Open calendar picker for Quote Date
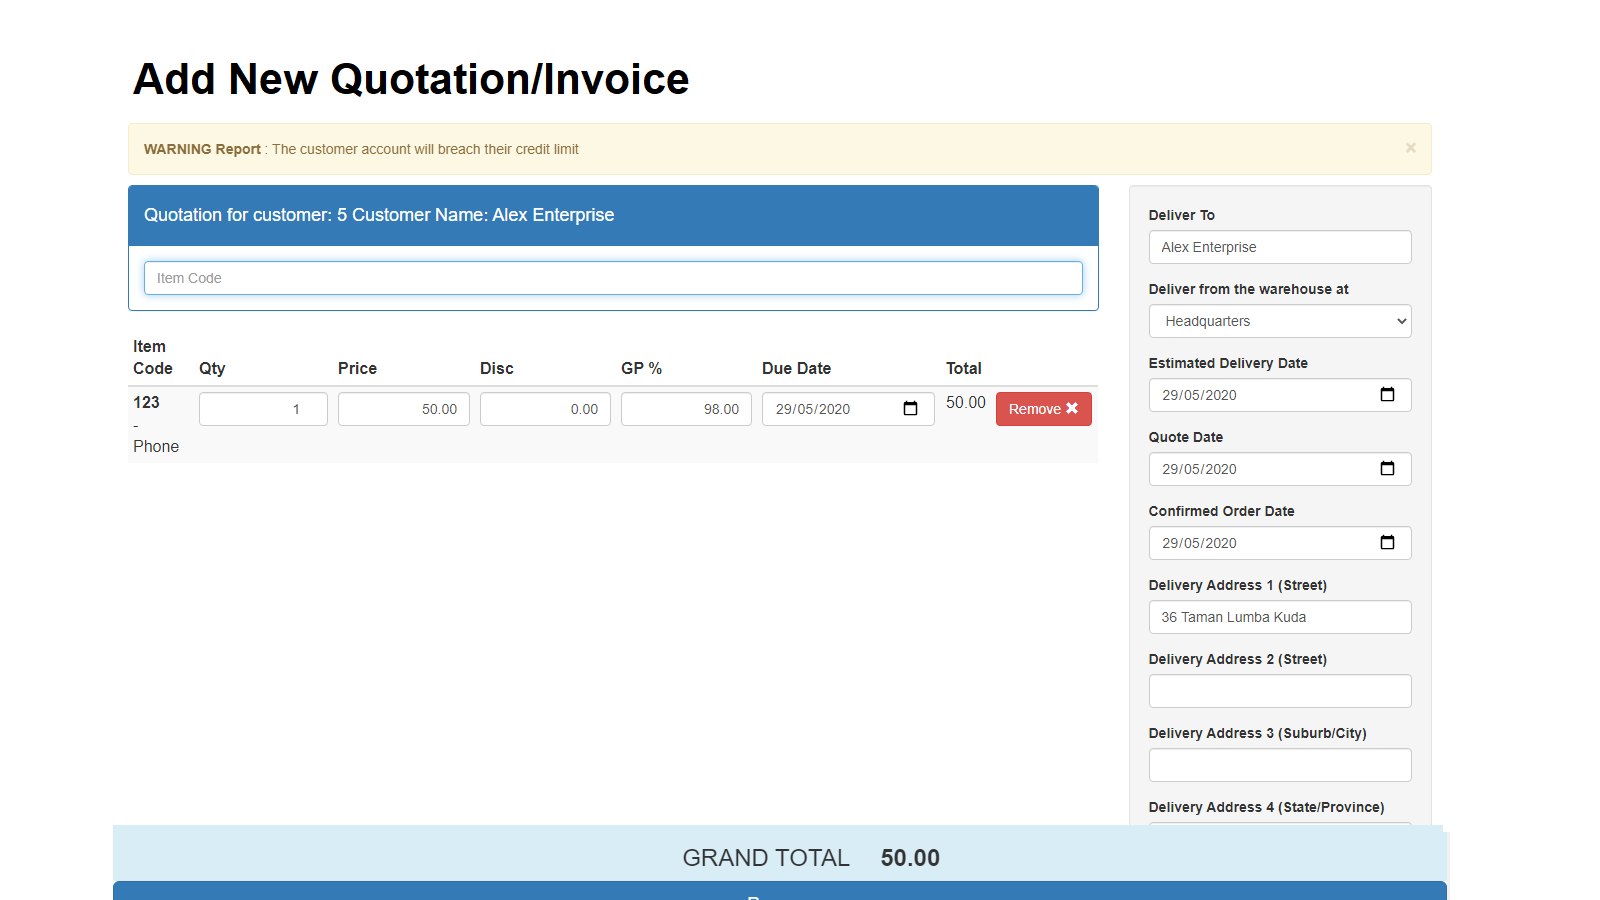Image resolution: width=1600 pixels, height=900 pixels. pos(1387,469)
